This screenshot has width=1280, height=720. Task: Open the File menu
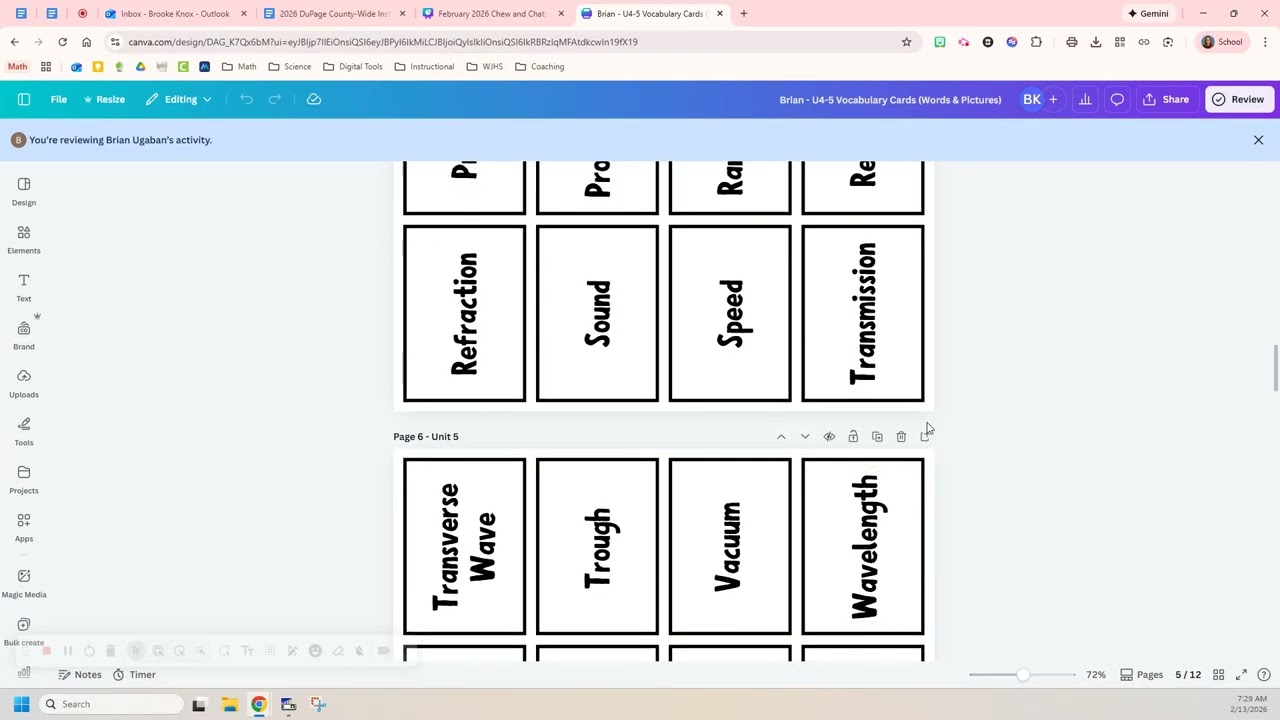coord(59,99)
